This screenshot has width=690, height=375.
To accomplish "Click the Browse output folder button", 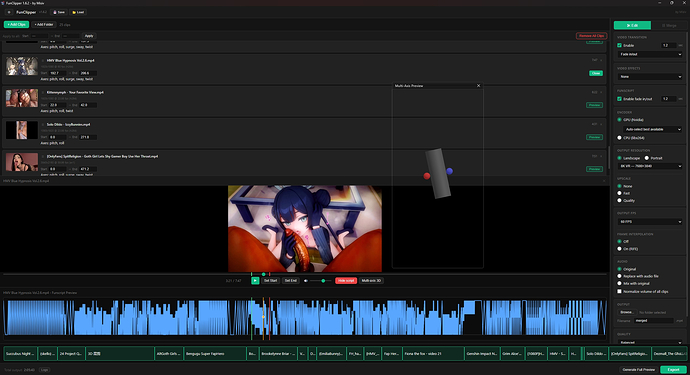I will pos(626,312).
